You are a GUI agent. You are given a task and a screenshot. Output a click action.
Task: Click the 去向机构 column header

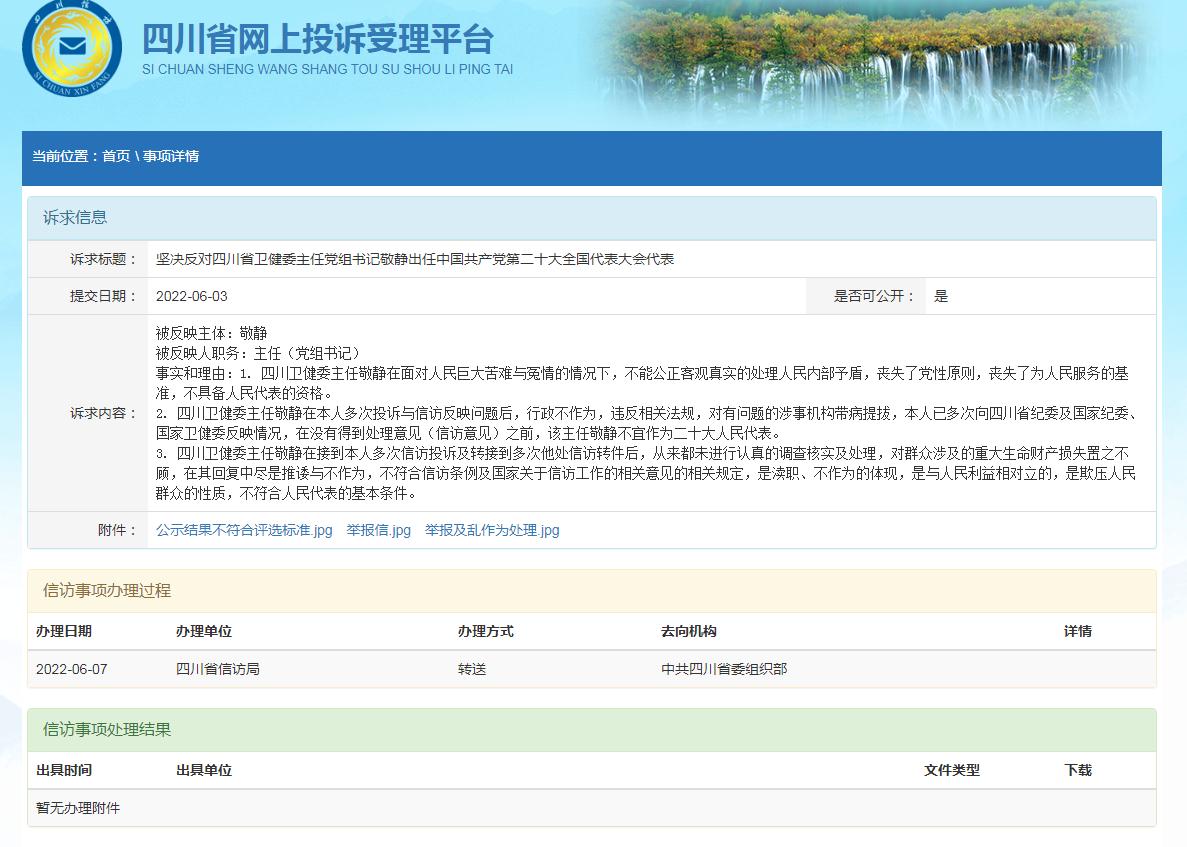tap(689, 631)
